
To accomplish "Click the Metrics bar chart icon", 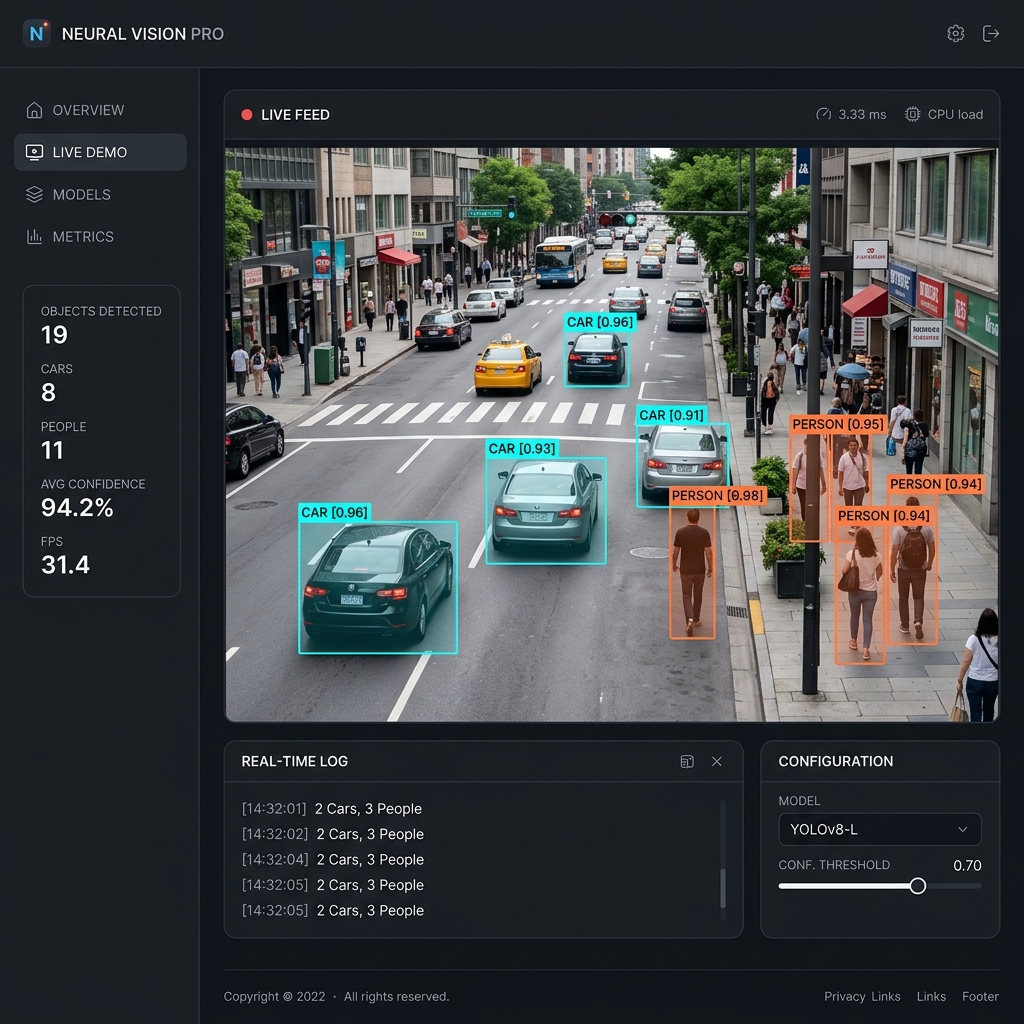I will click(x=34, y=236).
